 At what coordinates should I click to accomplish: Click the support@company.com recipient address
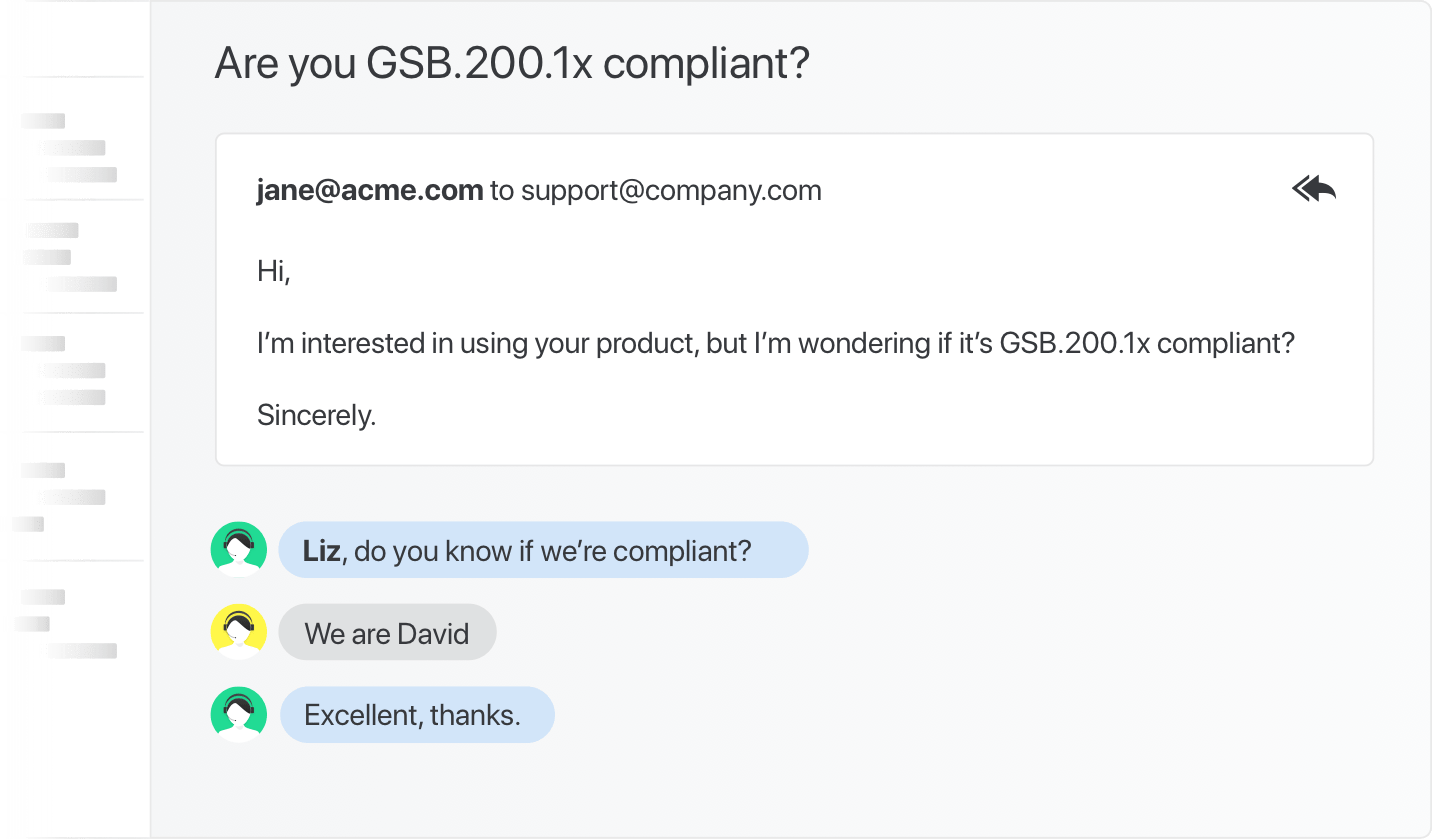[671, 190]
